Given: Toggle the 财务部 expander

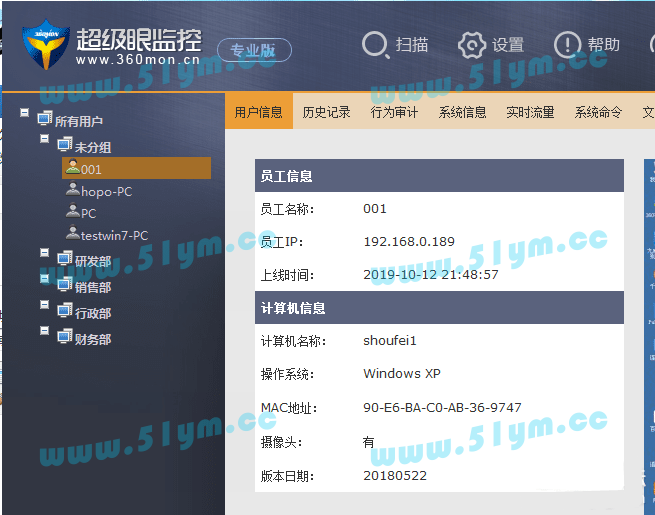Looking at the screenshot, I should click(x=44, y=330).
